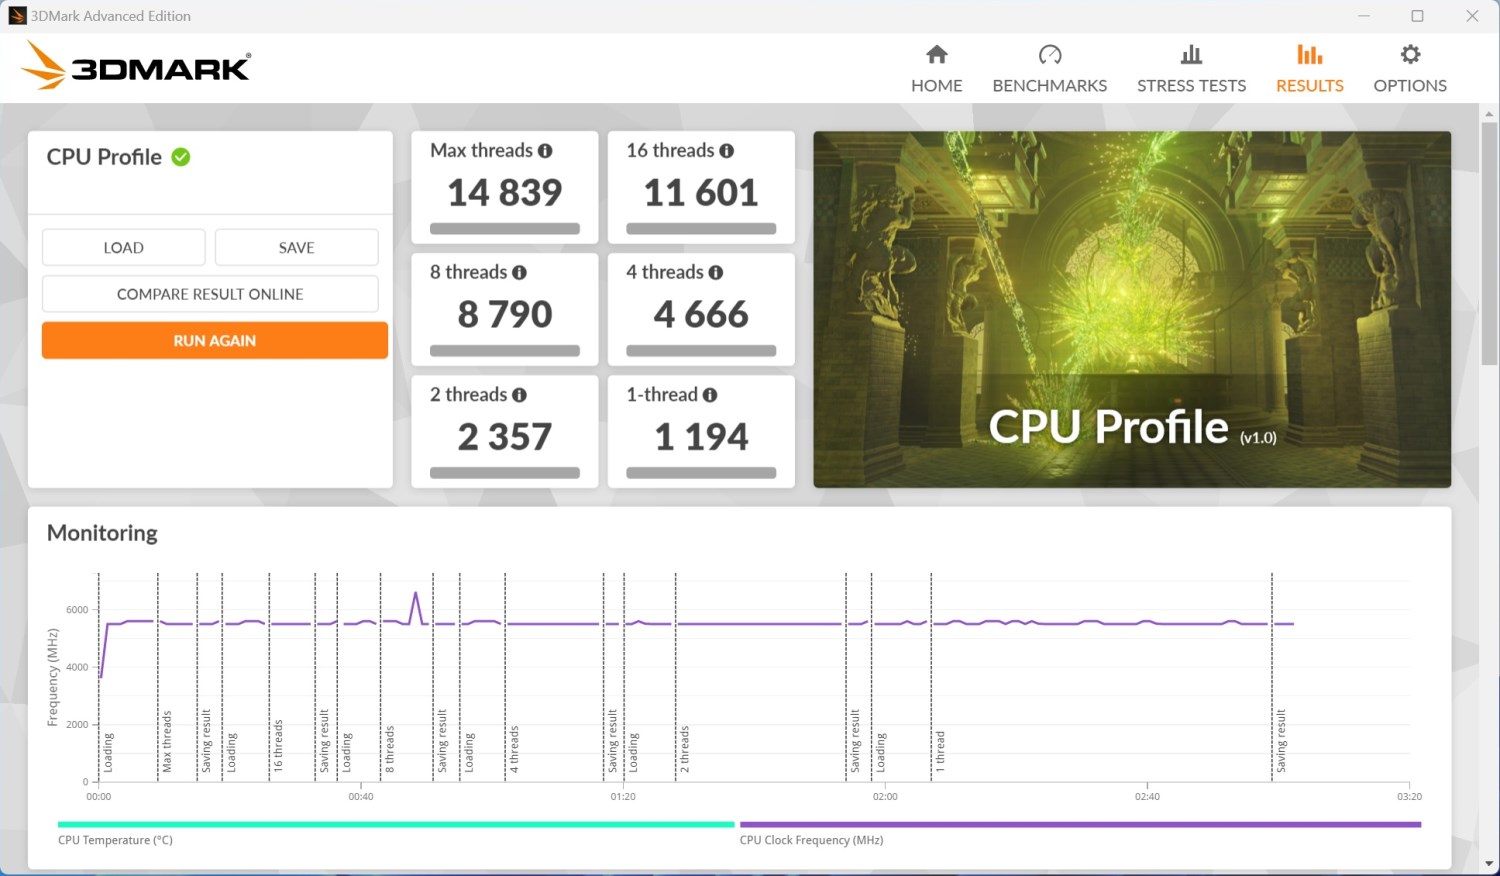Click the CPU Profile preview image
Screen dimensions: 1500x876
pos(1132,310)
